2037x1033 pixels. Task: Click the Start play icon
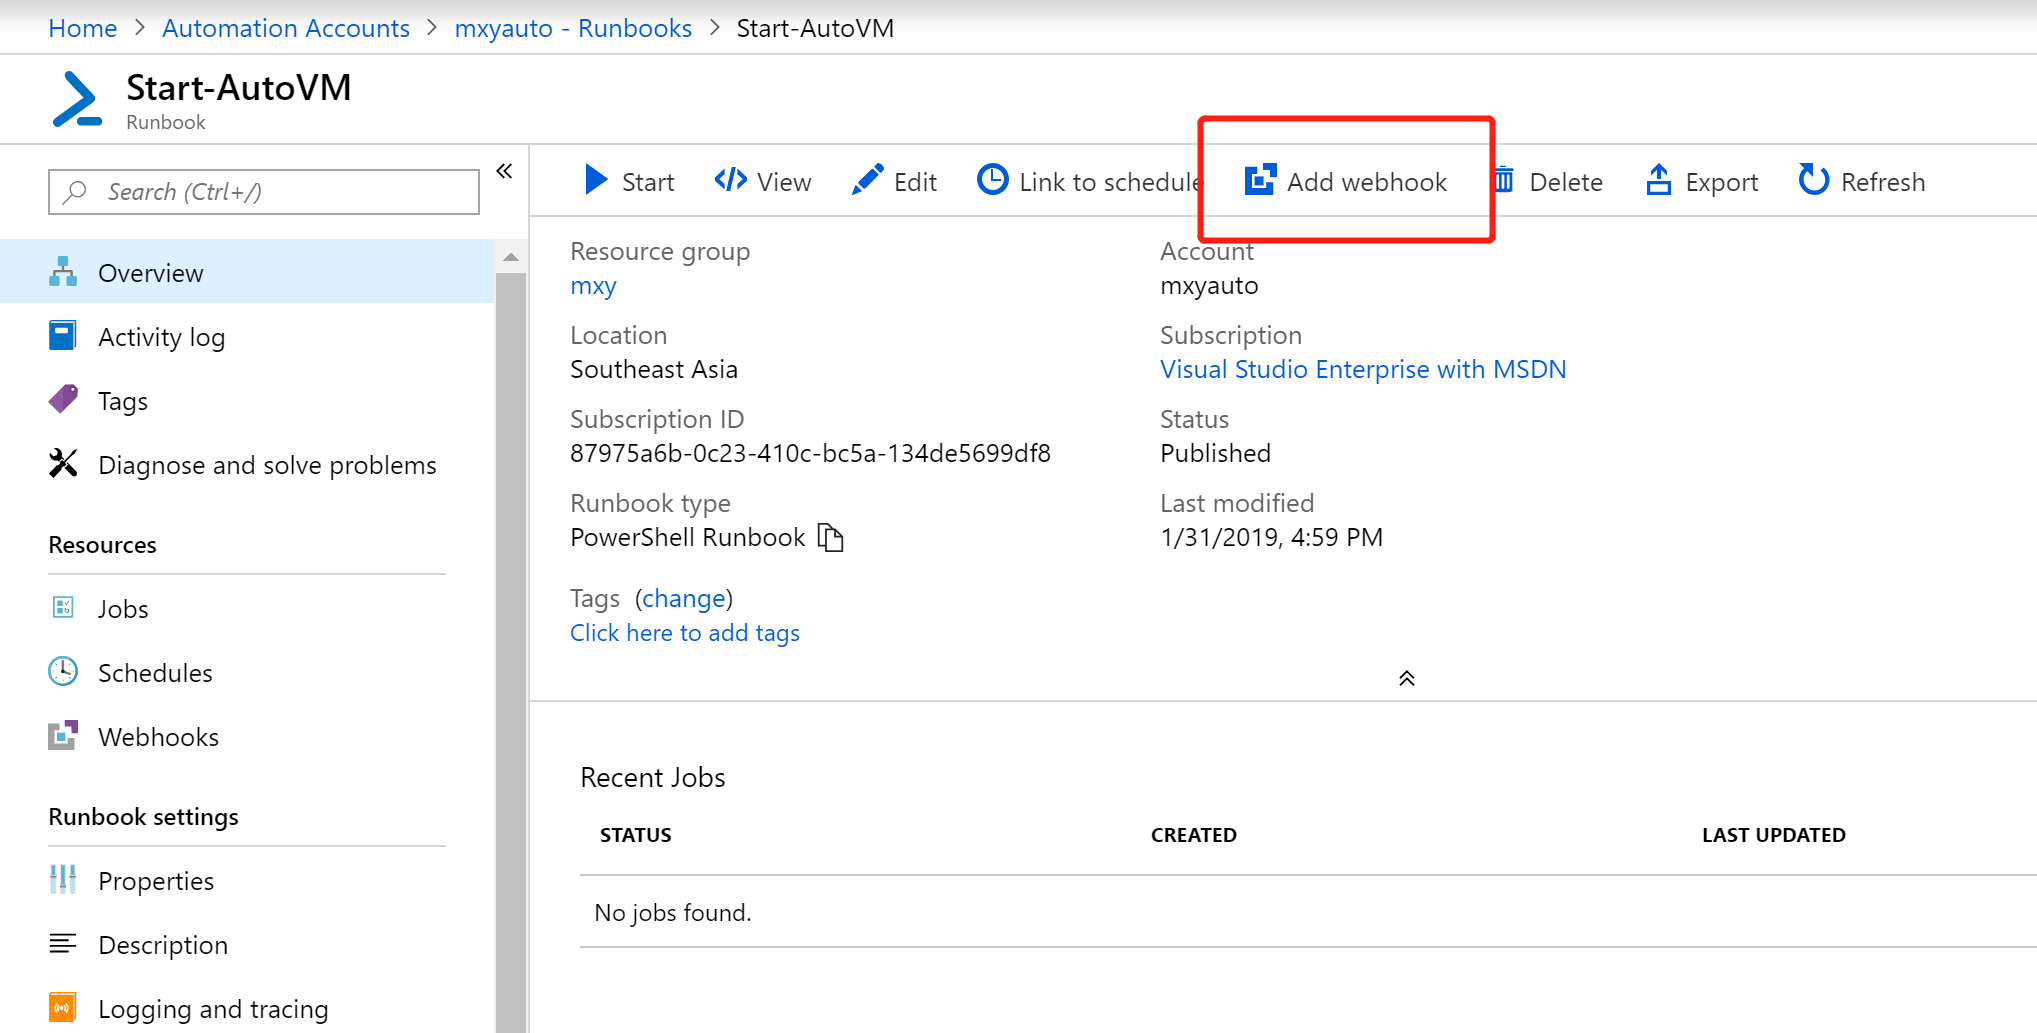596,180
